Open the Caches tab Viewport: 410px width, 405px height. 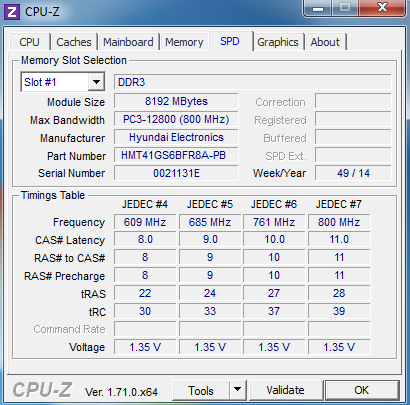coord(74,42)
